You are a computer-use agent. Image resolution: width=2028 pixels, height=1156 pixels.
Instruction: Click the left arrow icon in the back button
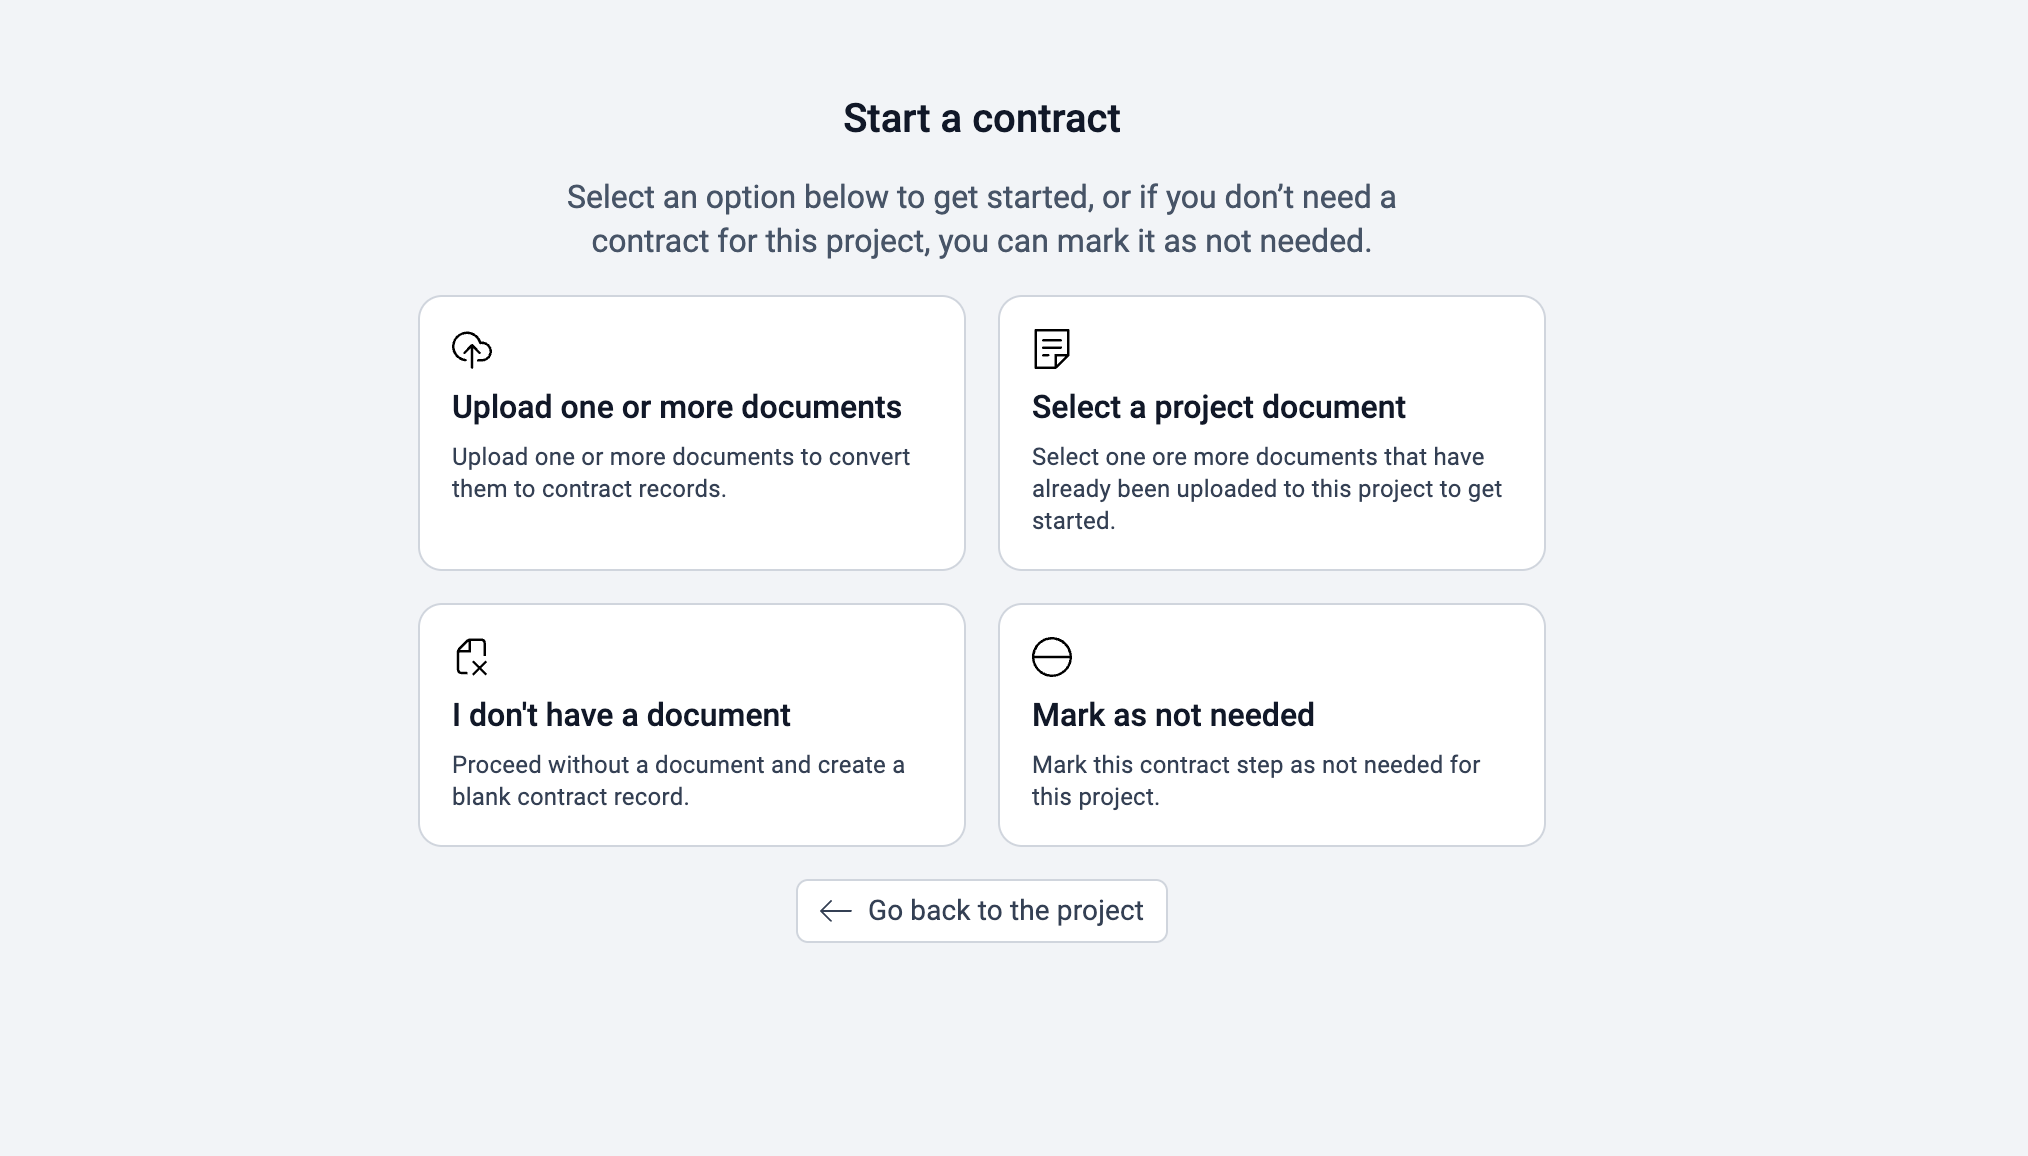coord(836,911)
